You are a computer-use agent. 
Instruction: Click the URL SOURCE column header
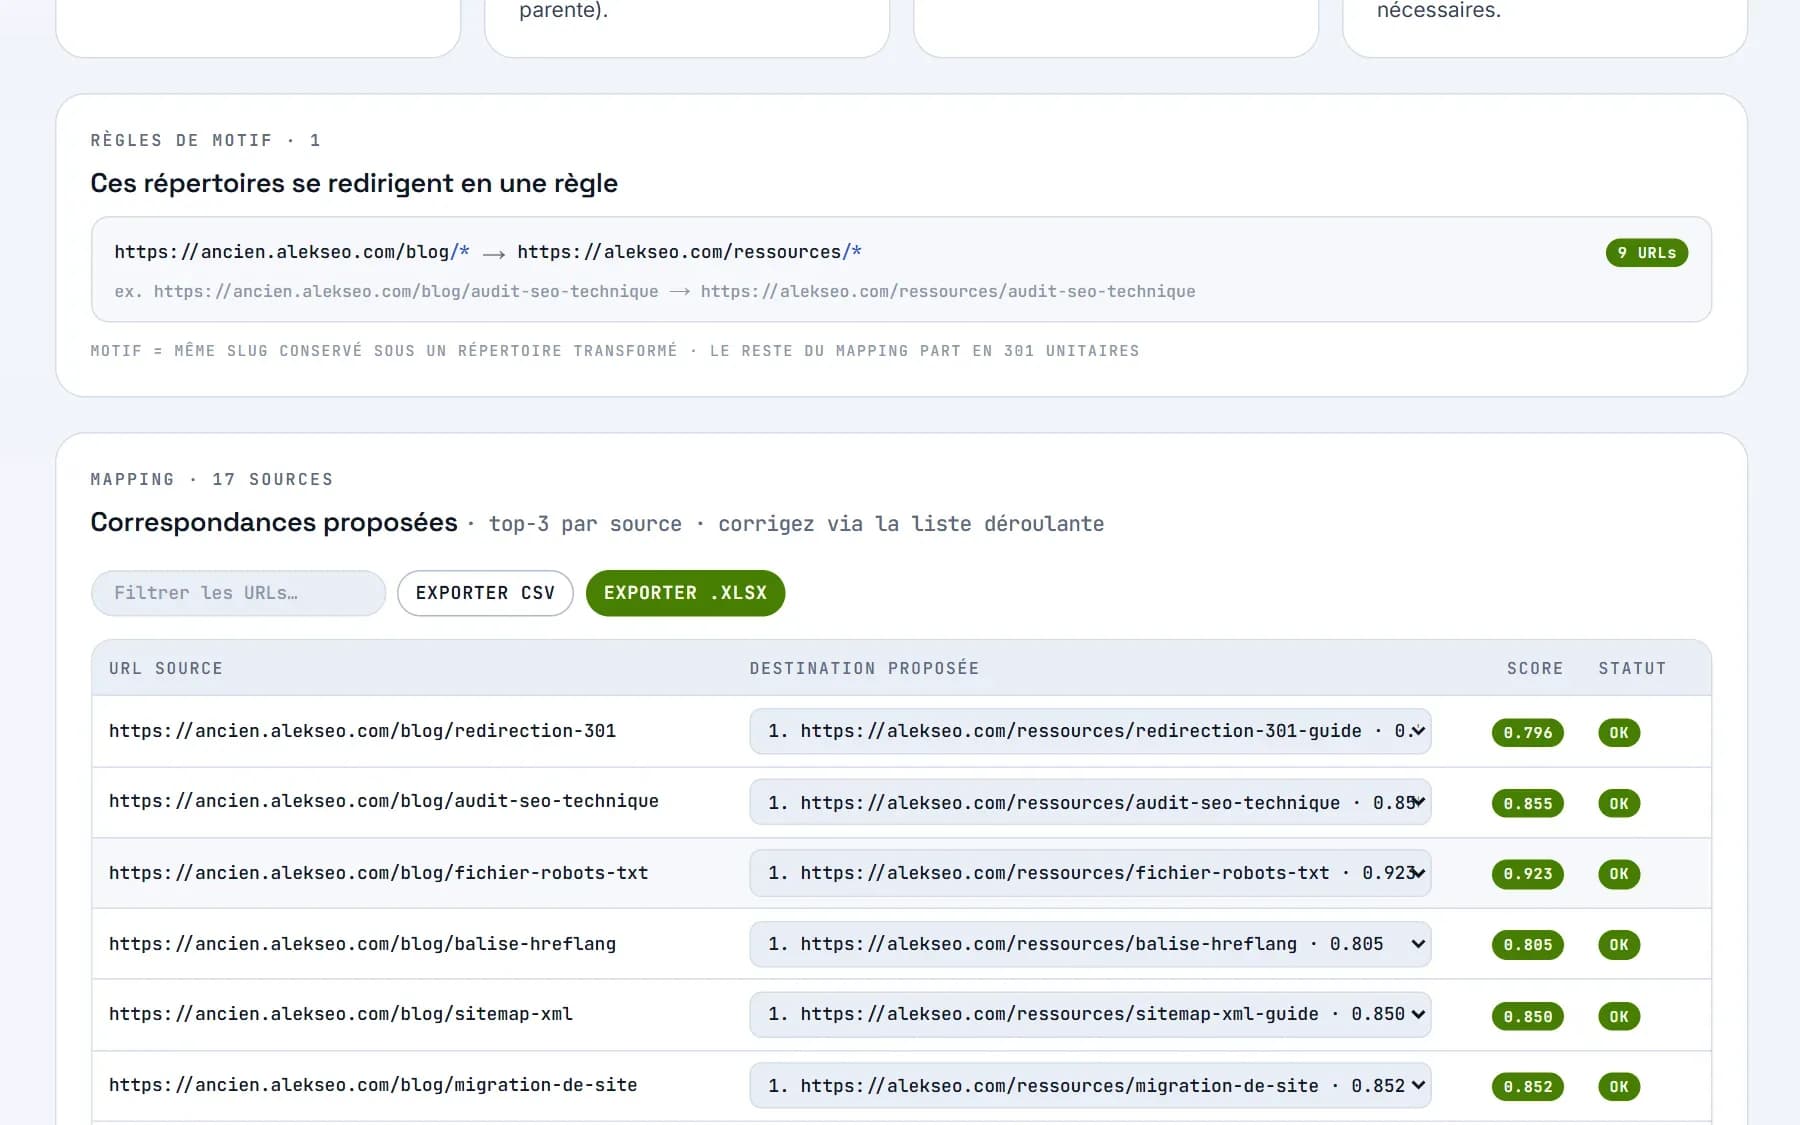point(166,668)
